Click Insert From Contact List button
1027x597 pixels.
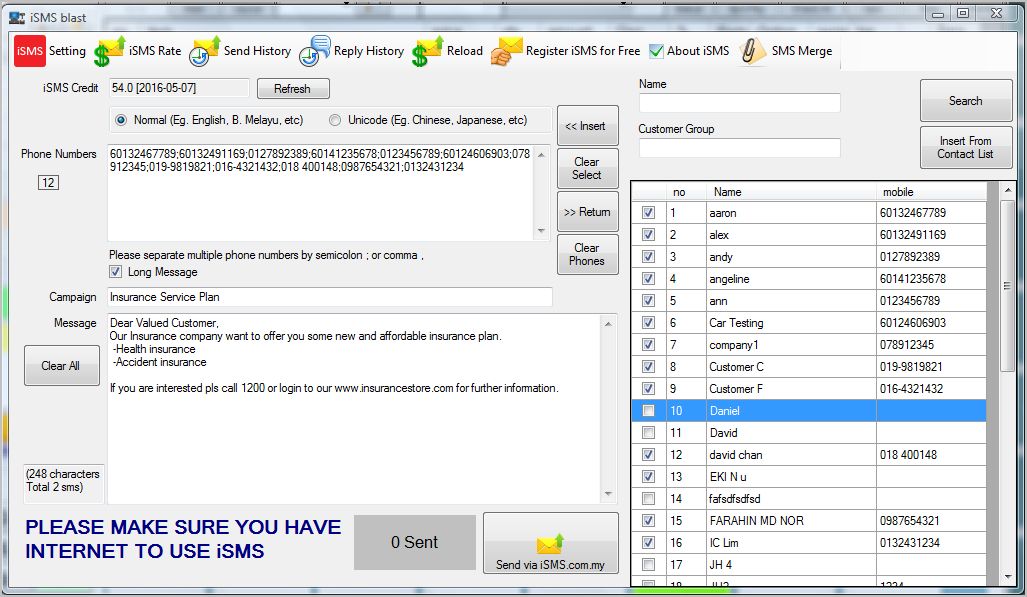click(965, 147)
